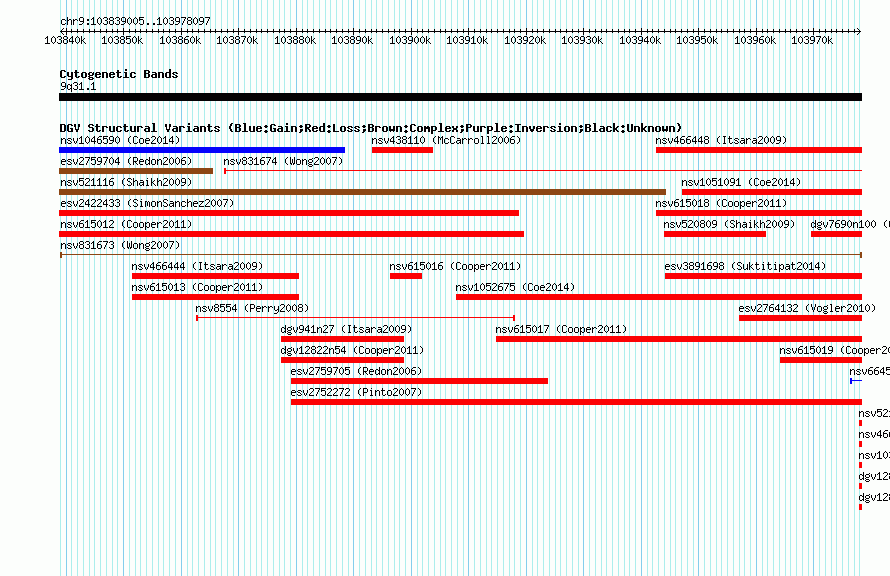Open esv3891698 (Suktitipat2014) label
This screenshot has height=576, width=890.
pyautogui.click(x=745, y=266)
